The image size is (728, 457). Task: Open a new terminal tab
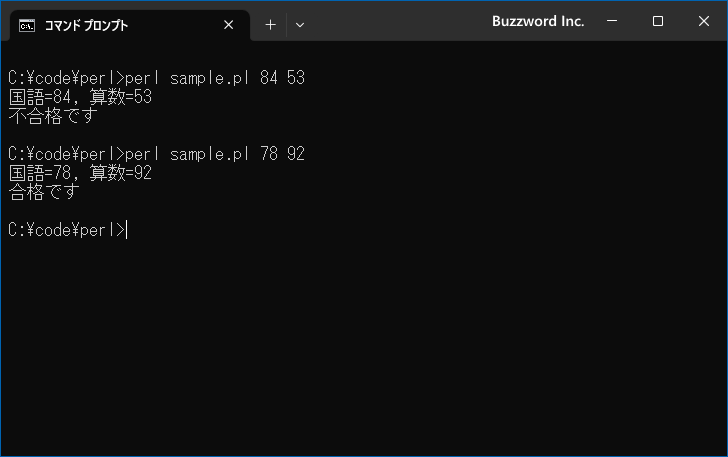[270, 25]
